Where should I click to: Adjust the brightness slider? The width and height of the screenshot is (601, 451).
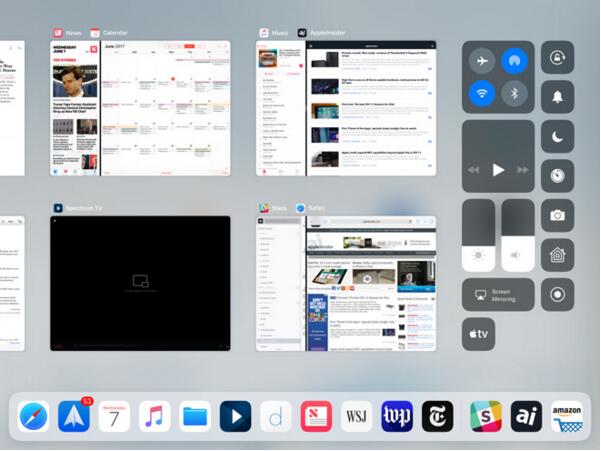pos(478,236)
